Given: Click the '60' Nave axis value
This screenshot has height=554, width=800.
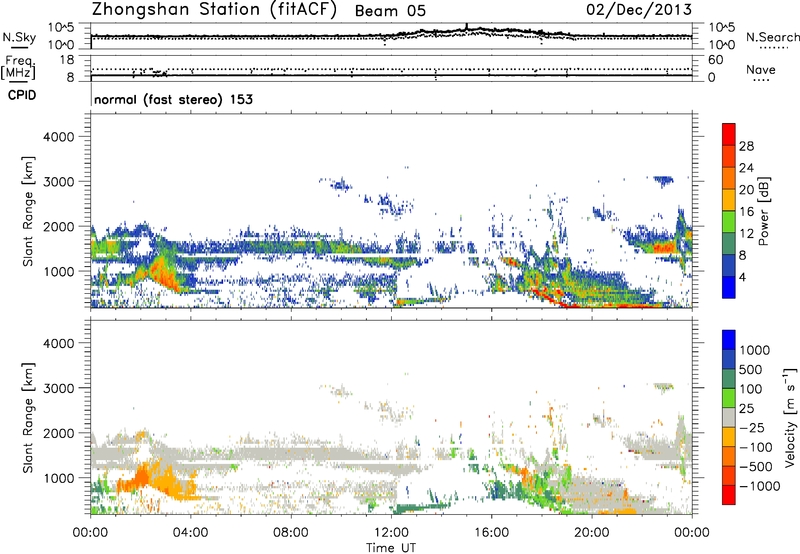Looking at the screenshot, I should tap(715, 60).
